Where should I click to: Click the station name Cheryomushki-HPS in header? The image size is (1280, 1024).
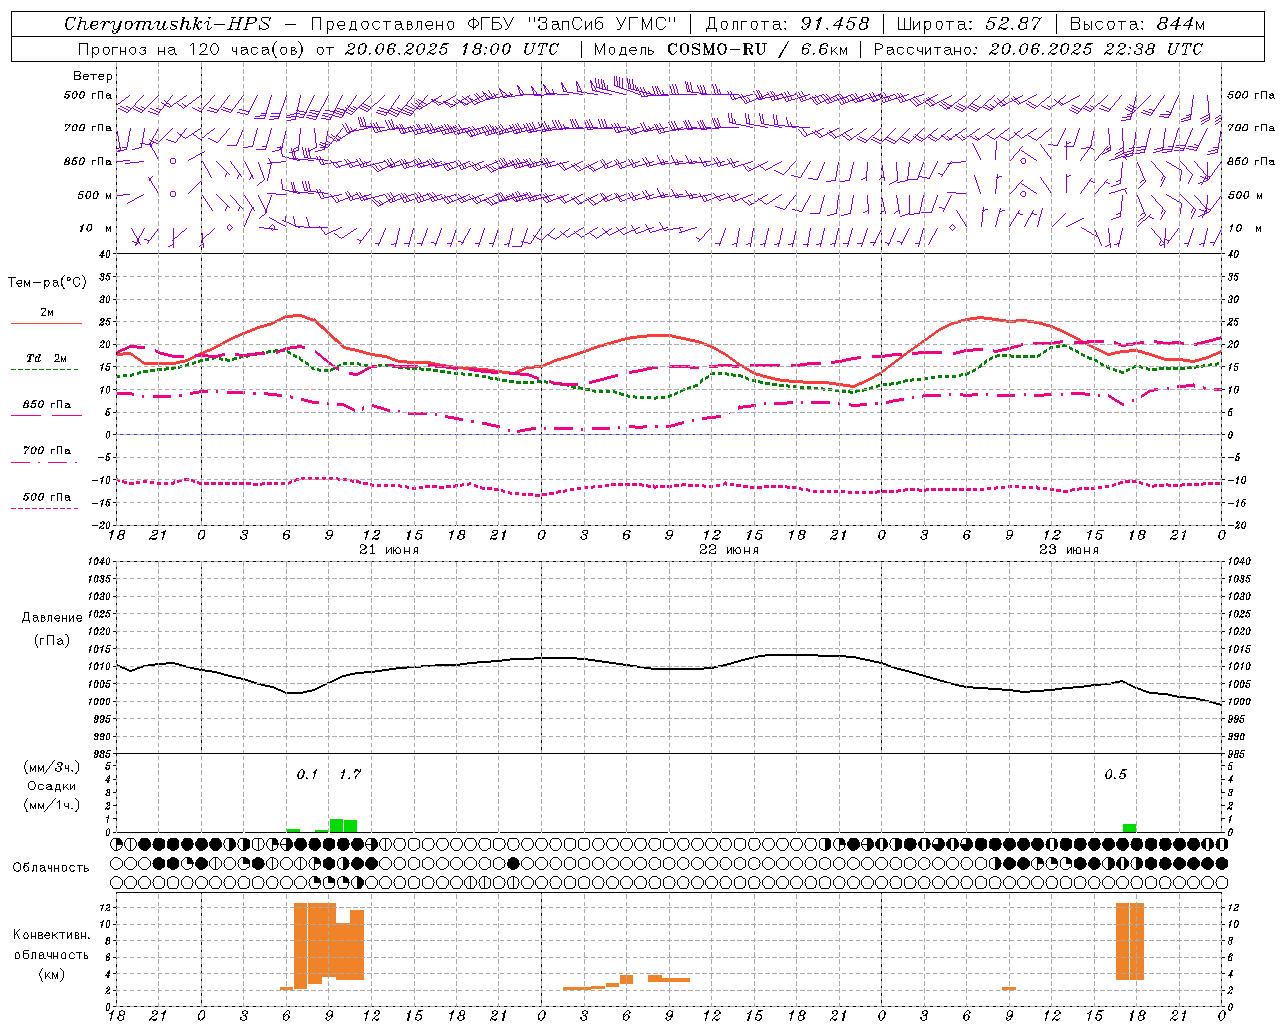[168, 24]
